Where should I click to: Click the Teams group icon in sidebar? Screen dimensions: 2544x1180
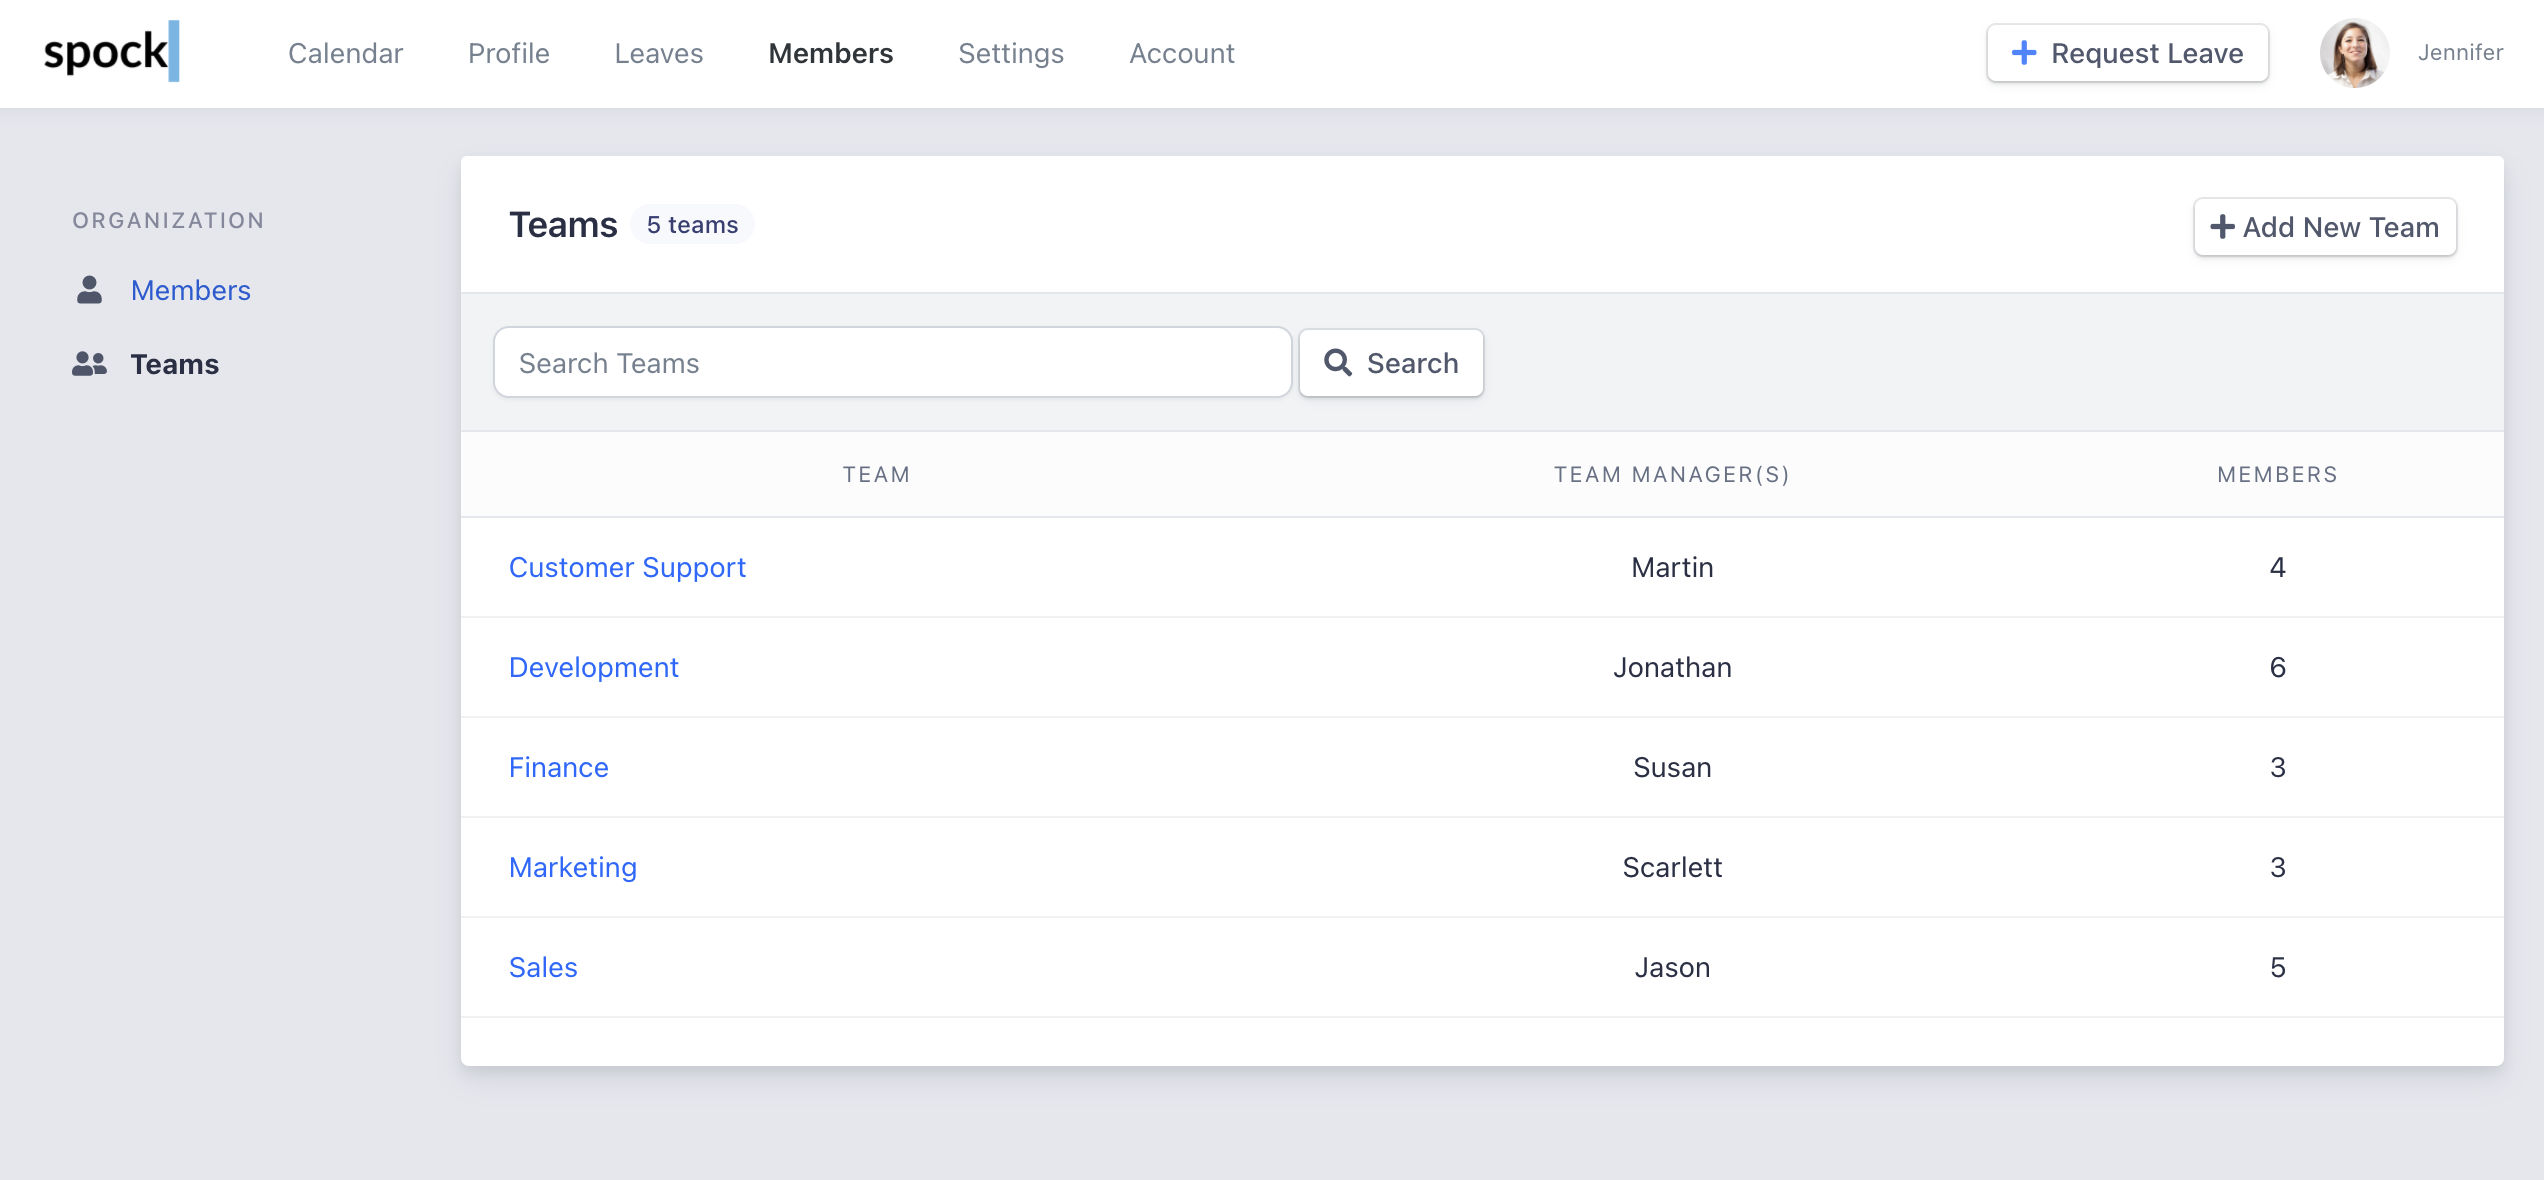(89, 364)
